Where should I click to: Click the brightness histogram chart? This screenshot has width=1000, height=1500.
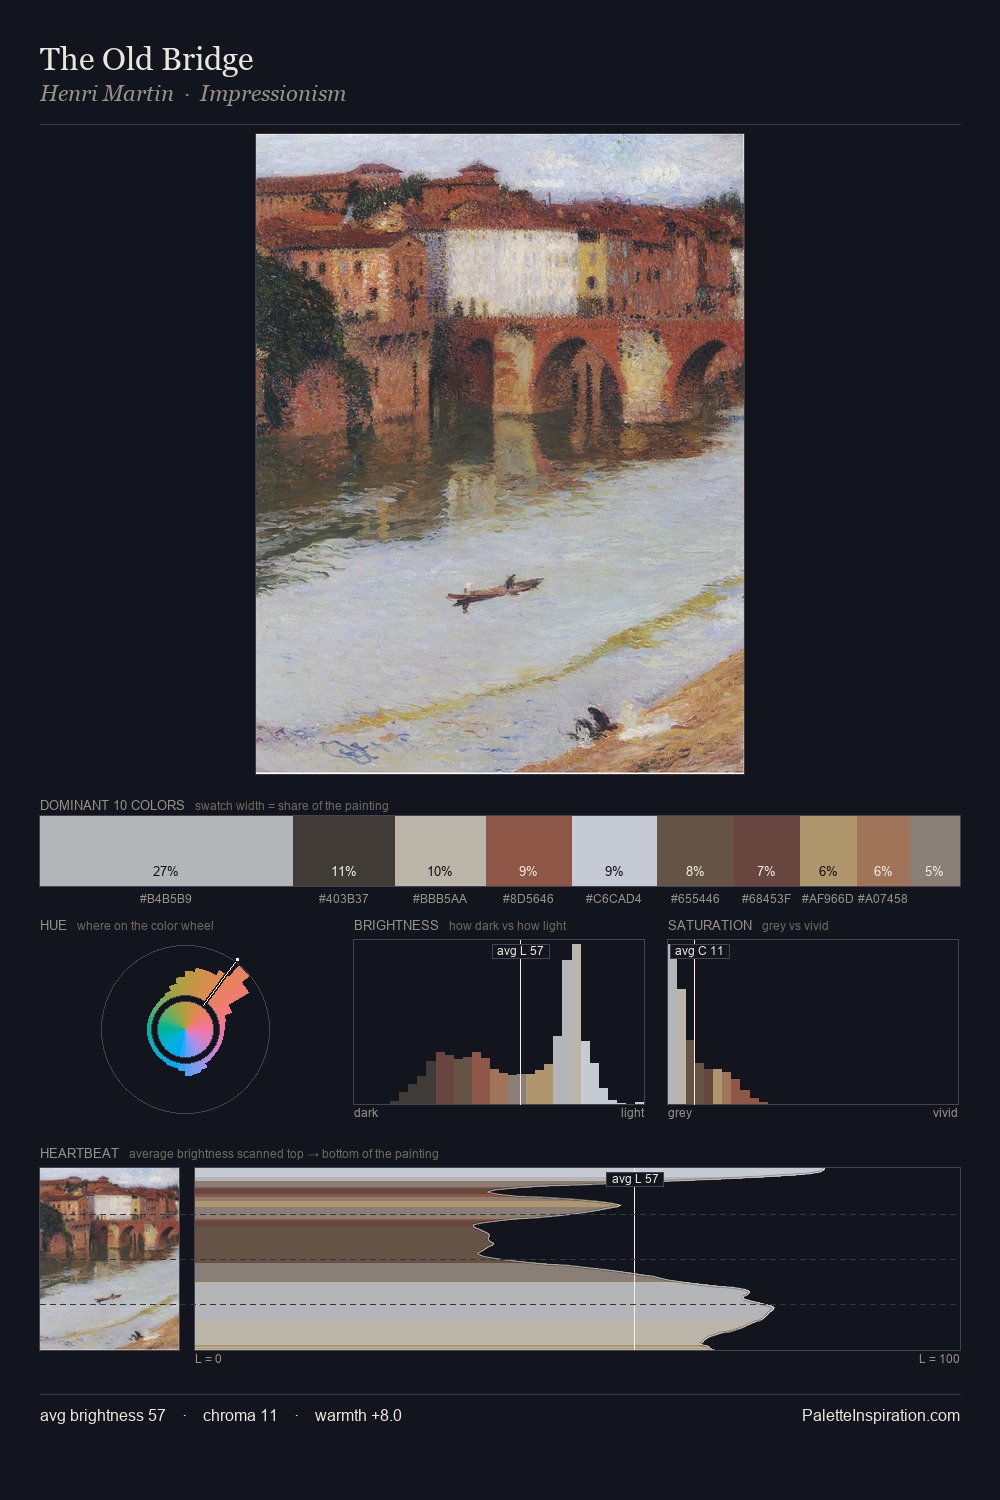click(499, 1022)
